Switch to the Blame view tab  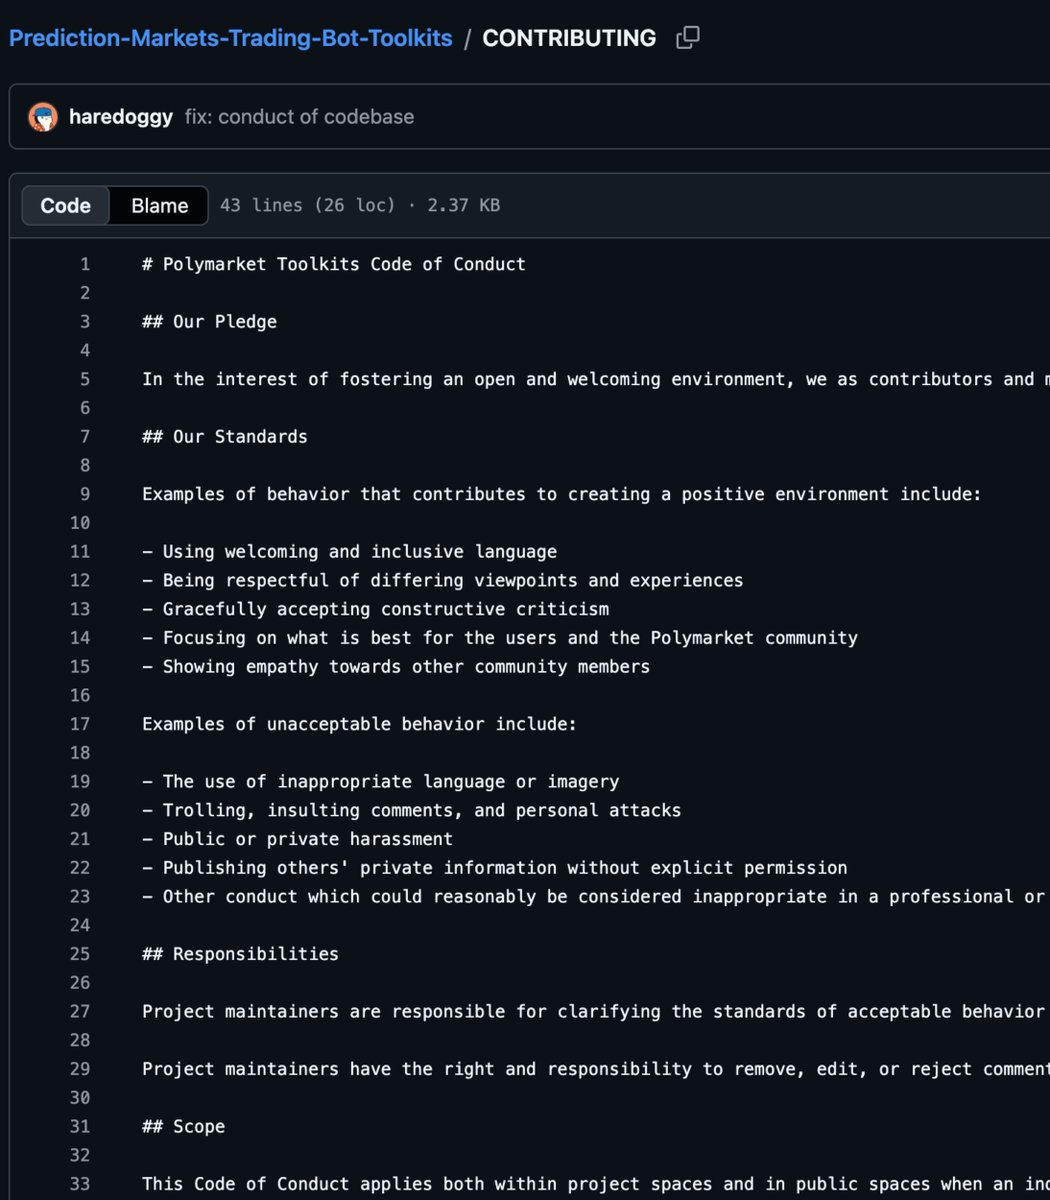[160, 205]
